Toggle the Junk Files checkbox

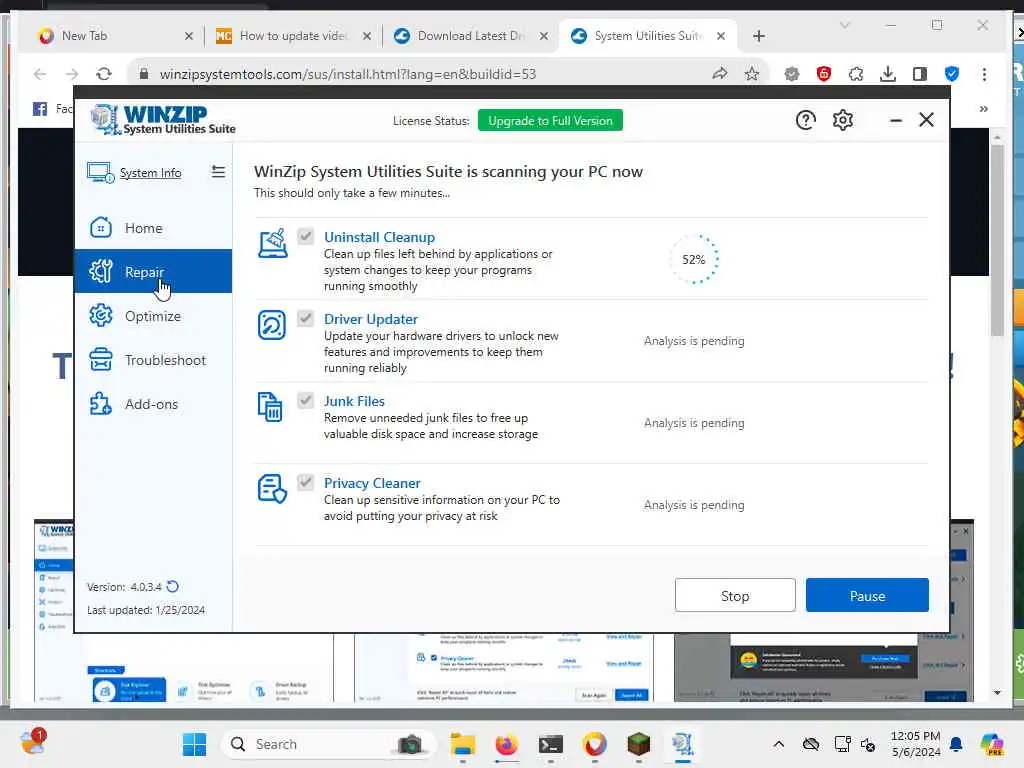(306, 400)
